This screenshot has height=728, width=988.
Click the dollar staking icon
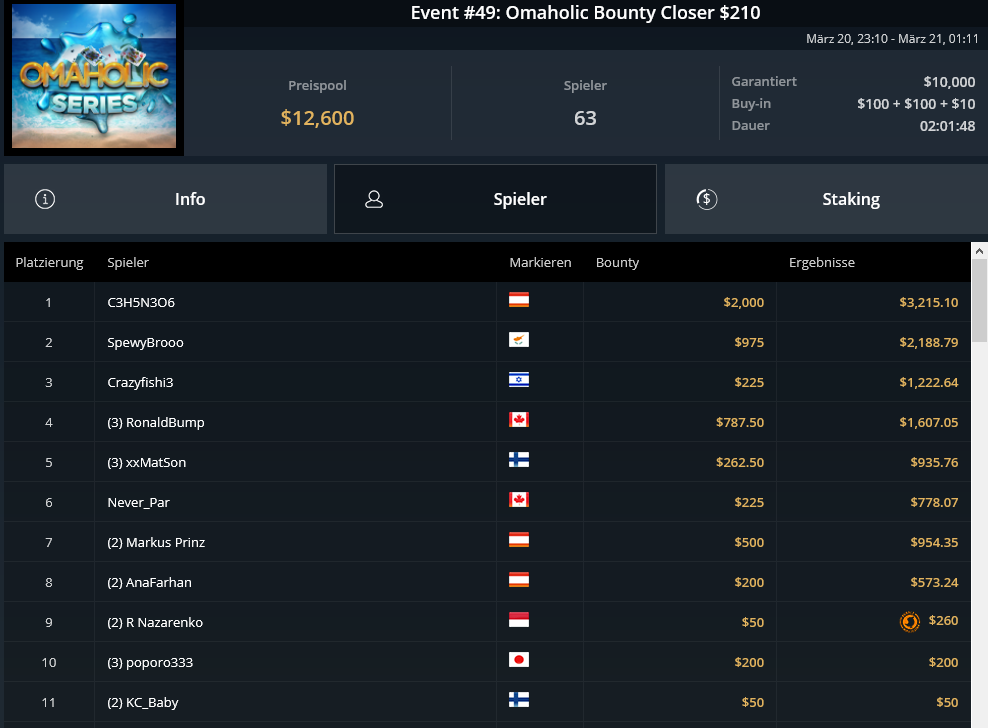[706, 199]
